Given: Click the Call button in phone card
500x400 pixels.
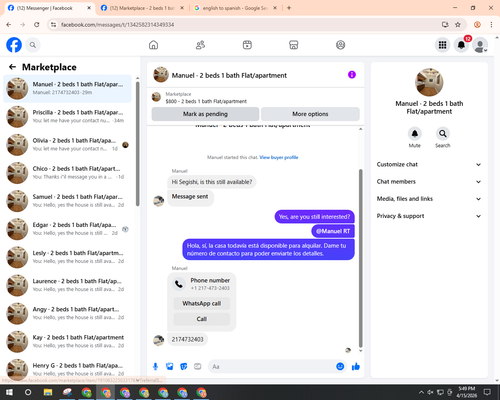Looking at the screenshot, I should coord(202,319).
